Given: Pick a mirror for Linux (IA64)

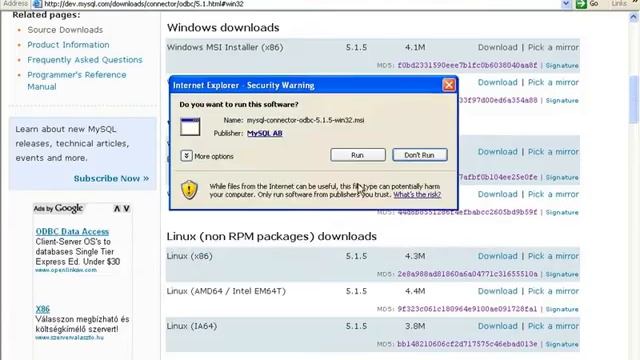Looking at the screenshot, I should [553, 327].
